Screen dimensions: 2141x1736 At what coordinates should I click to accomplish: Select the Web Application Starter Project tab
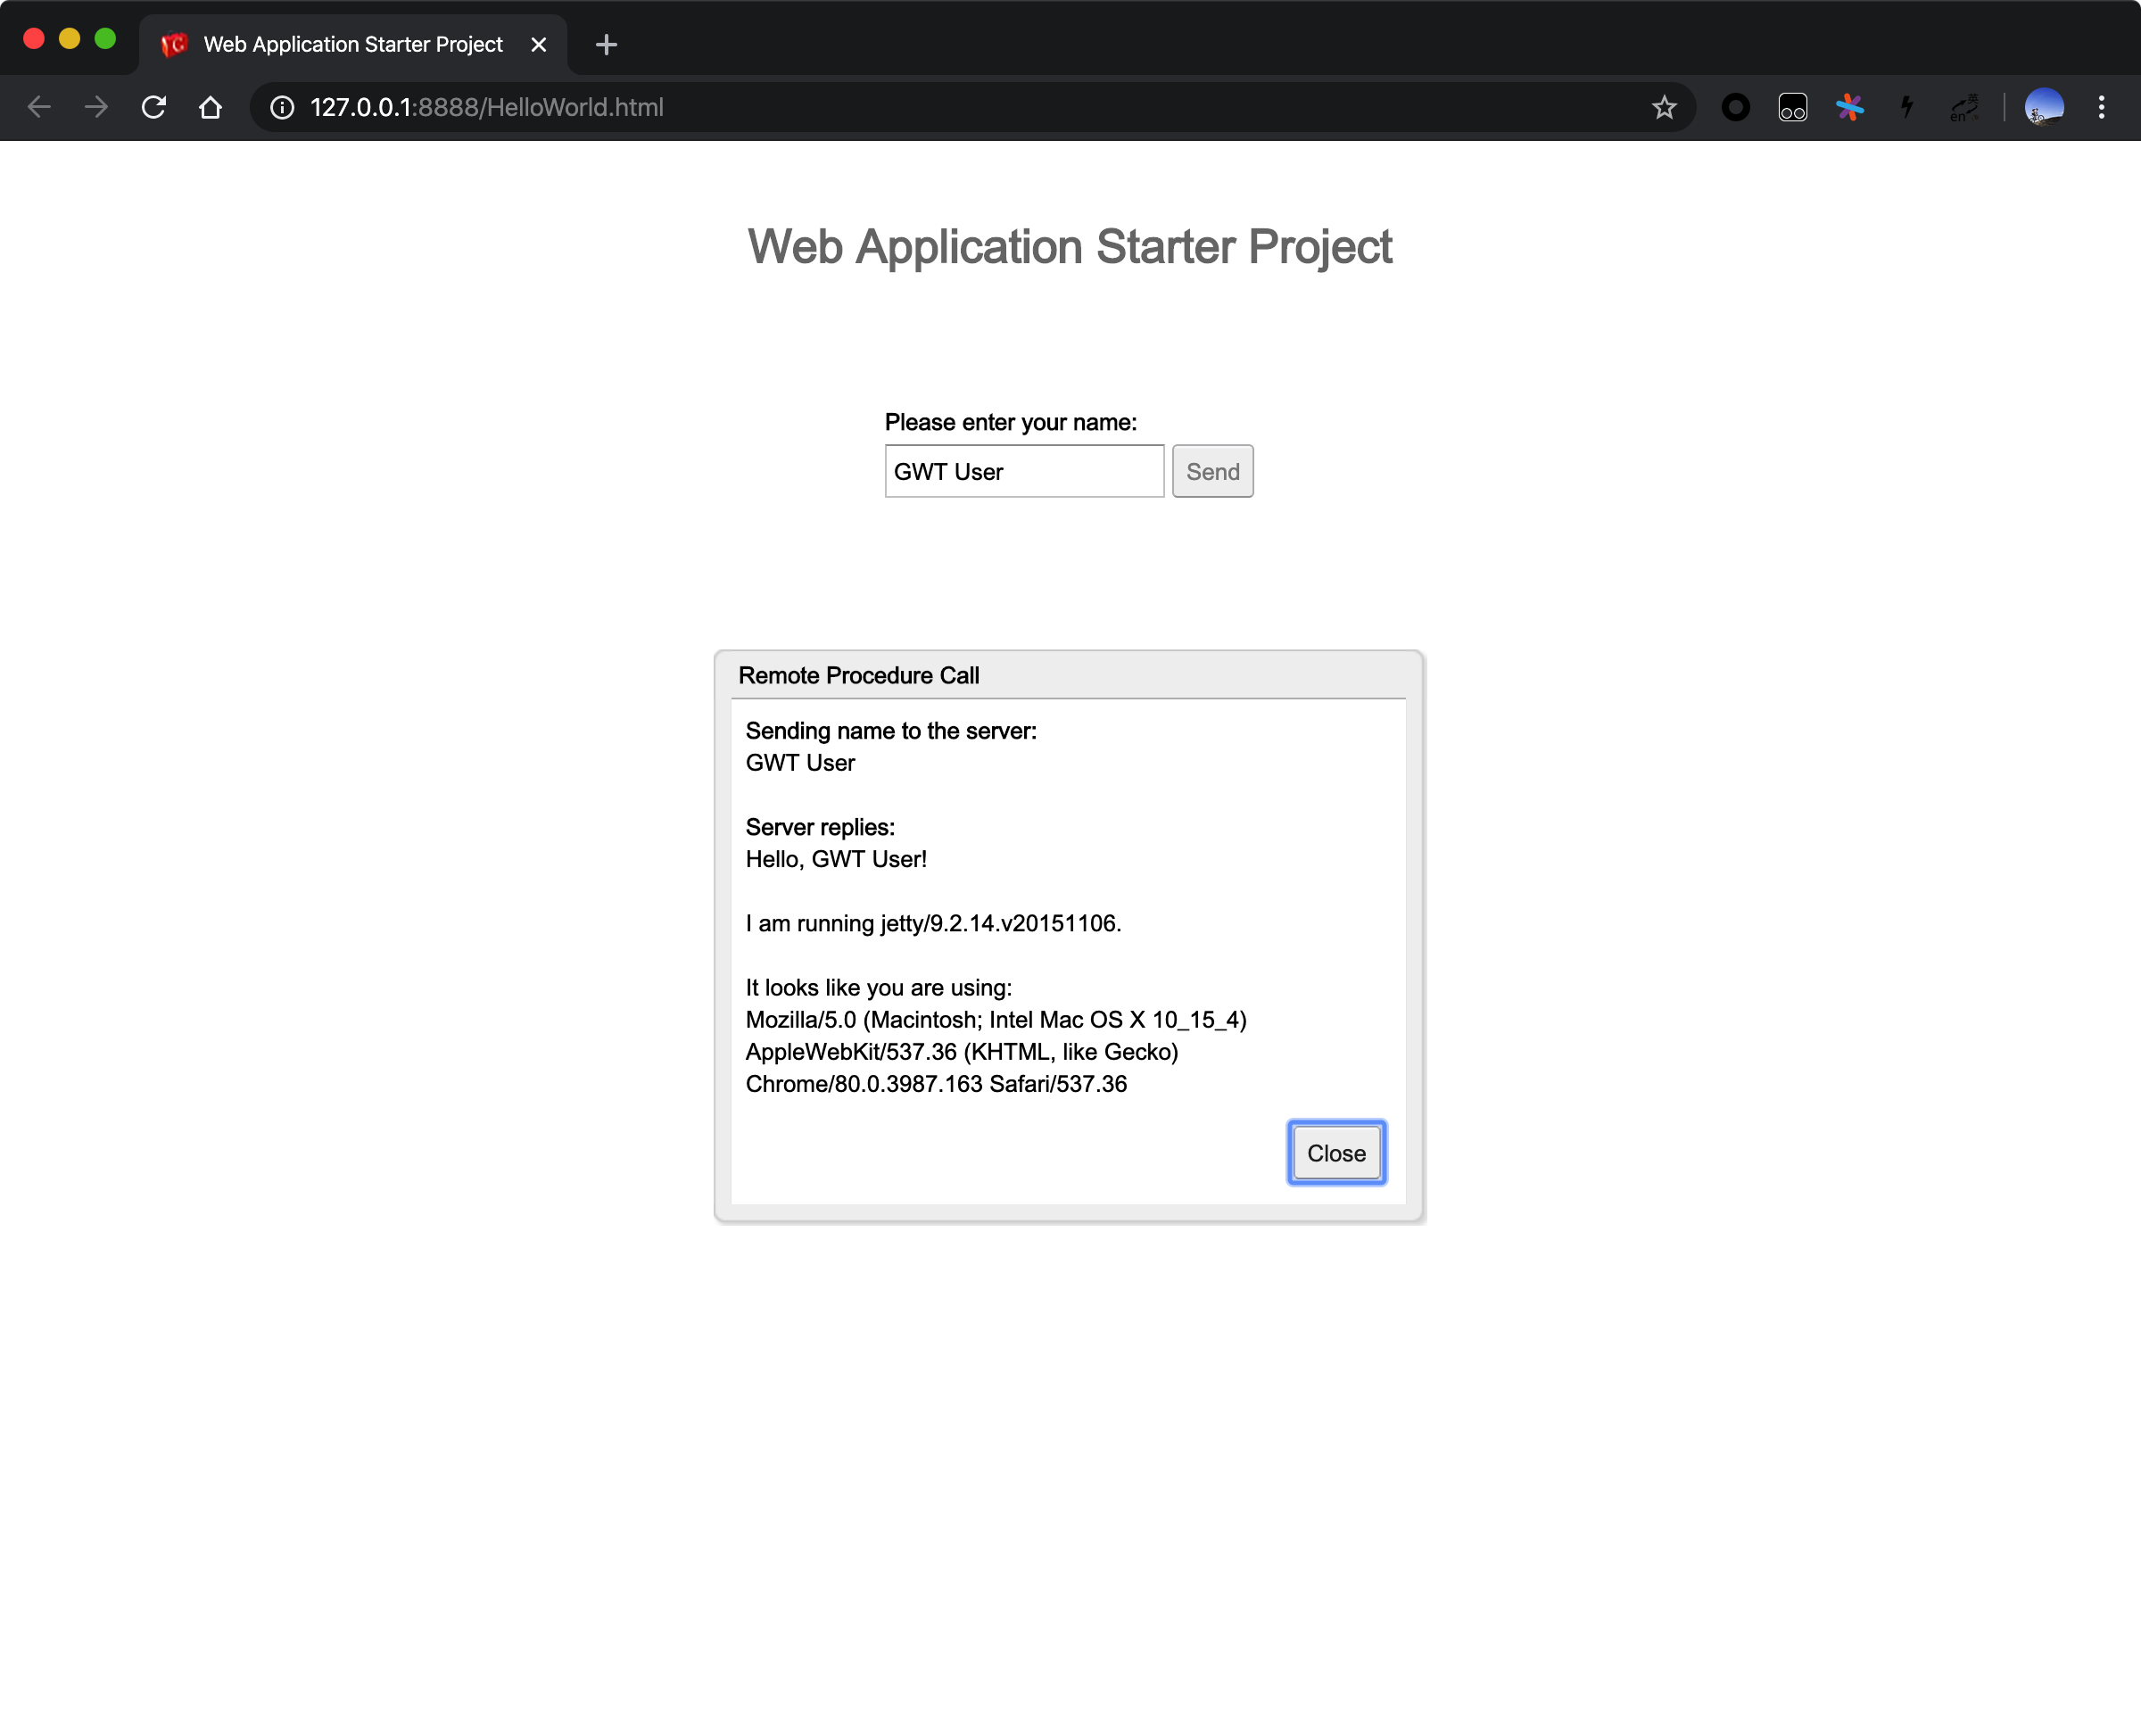353,44
